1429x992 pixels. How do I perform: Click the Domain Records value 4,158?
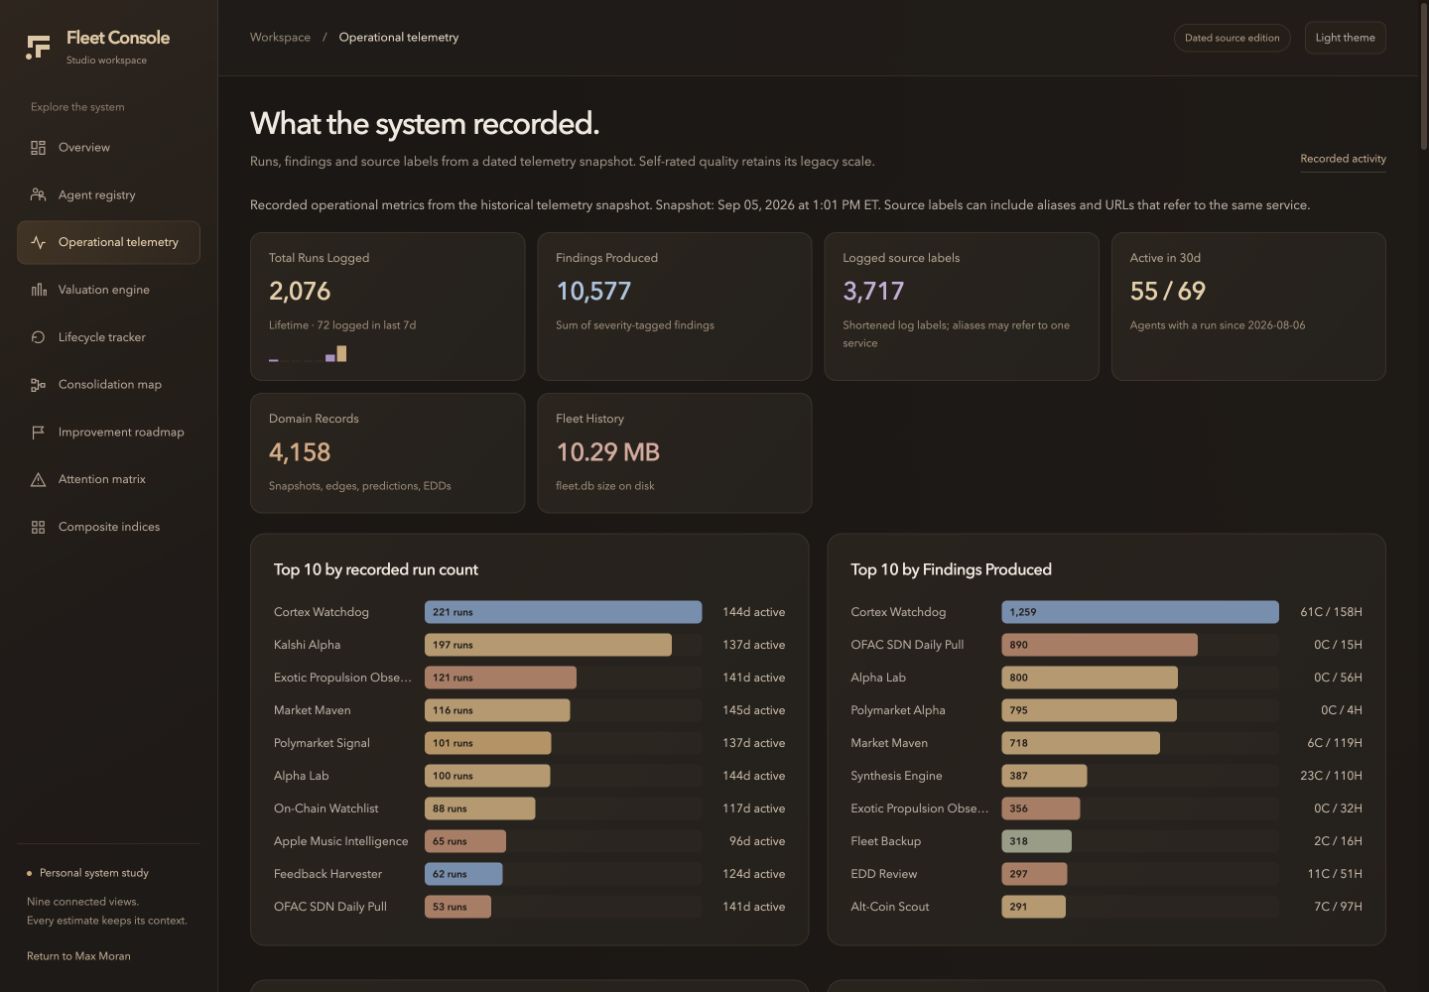pos(299,452)
